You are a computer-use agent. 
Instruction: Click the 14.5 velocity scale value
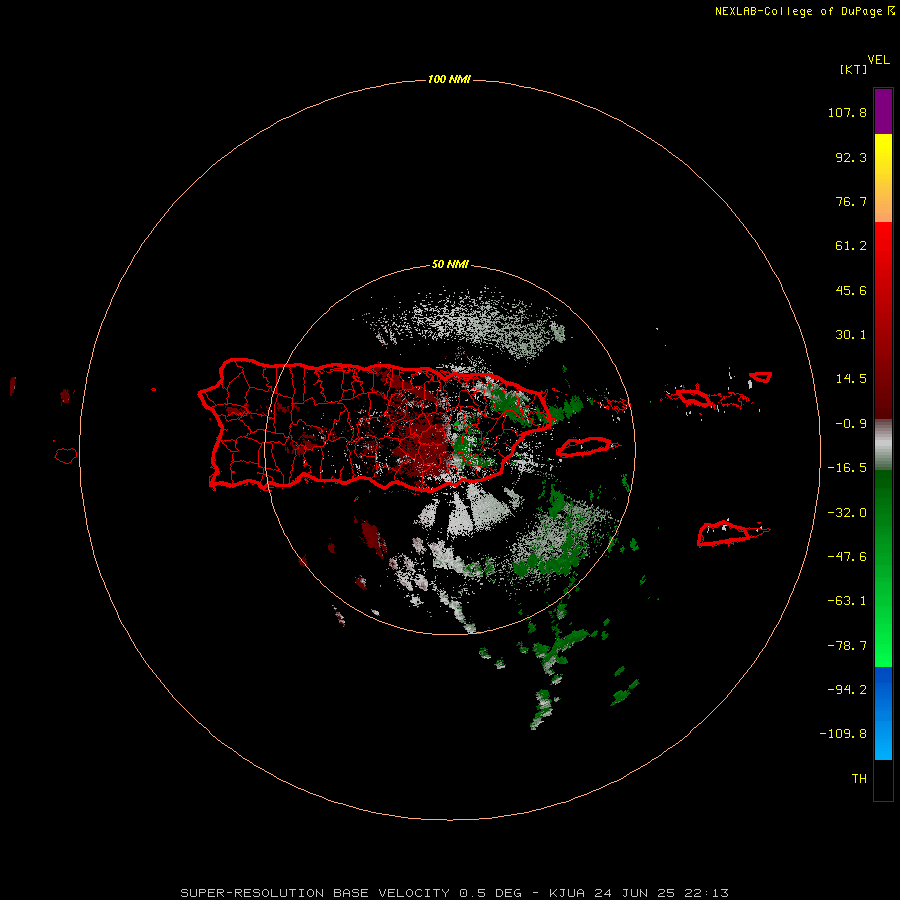point(851,379)
